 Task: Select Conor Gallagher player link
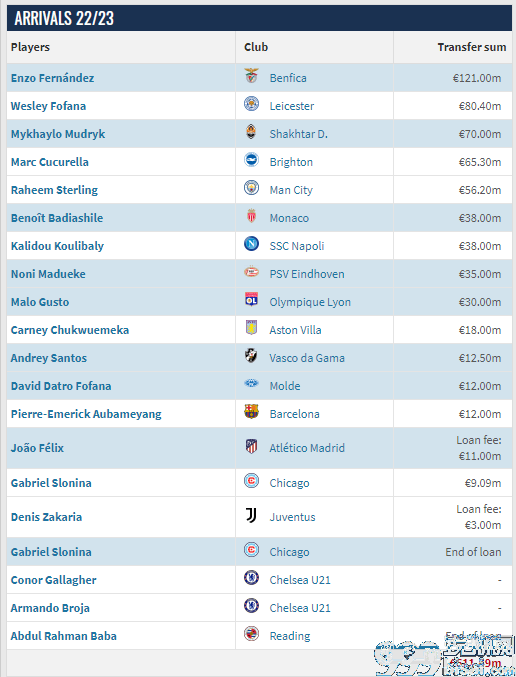pos(54,580)
